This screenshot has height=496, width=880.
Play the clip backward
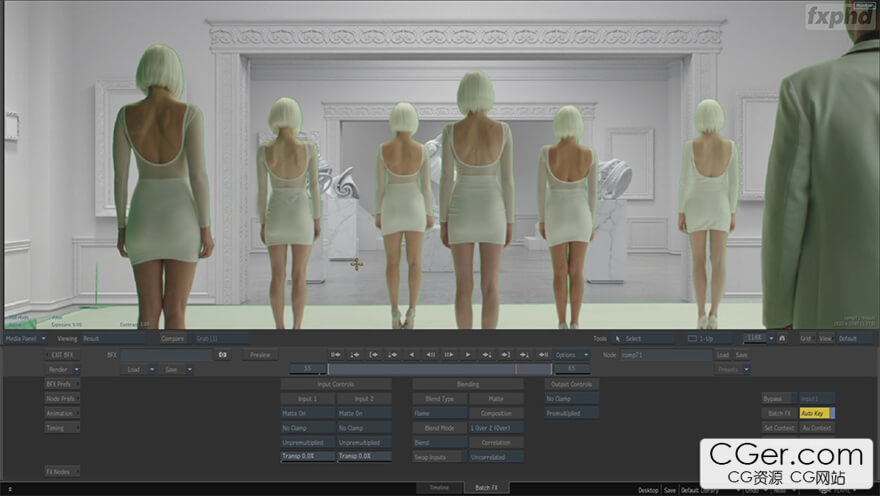[x=411, y=355]
